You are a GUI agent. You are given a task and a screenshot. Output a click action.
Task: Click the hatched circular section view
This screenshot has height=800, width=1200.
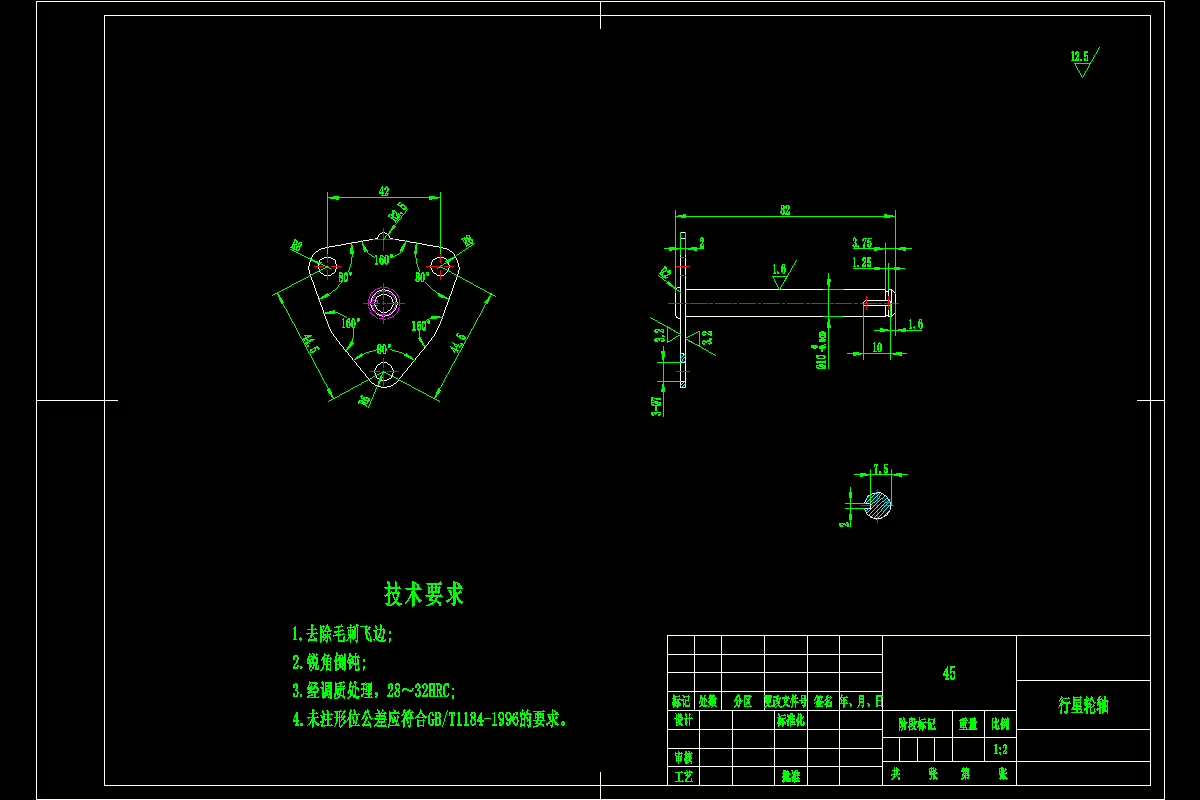pyautogui.click(x=878, y=505)
